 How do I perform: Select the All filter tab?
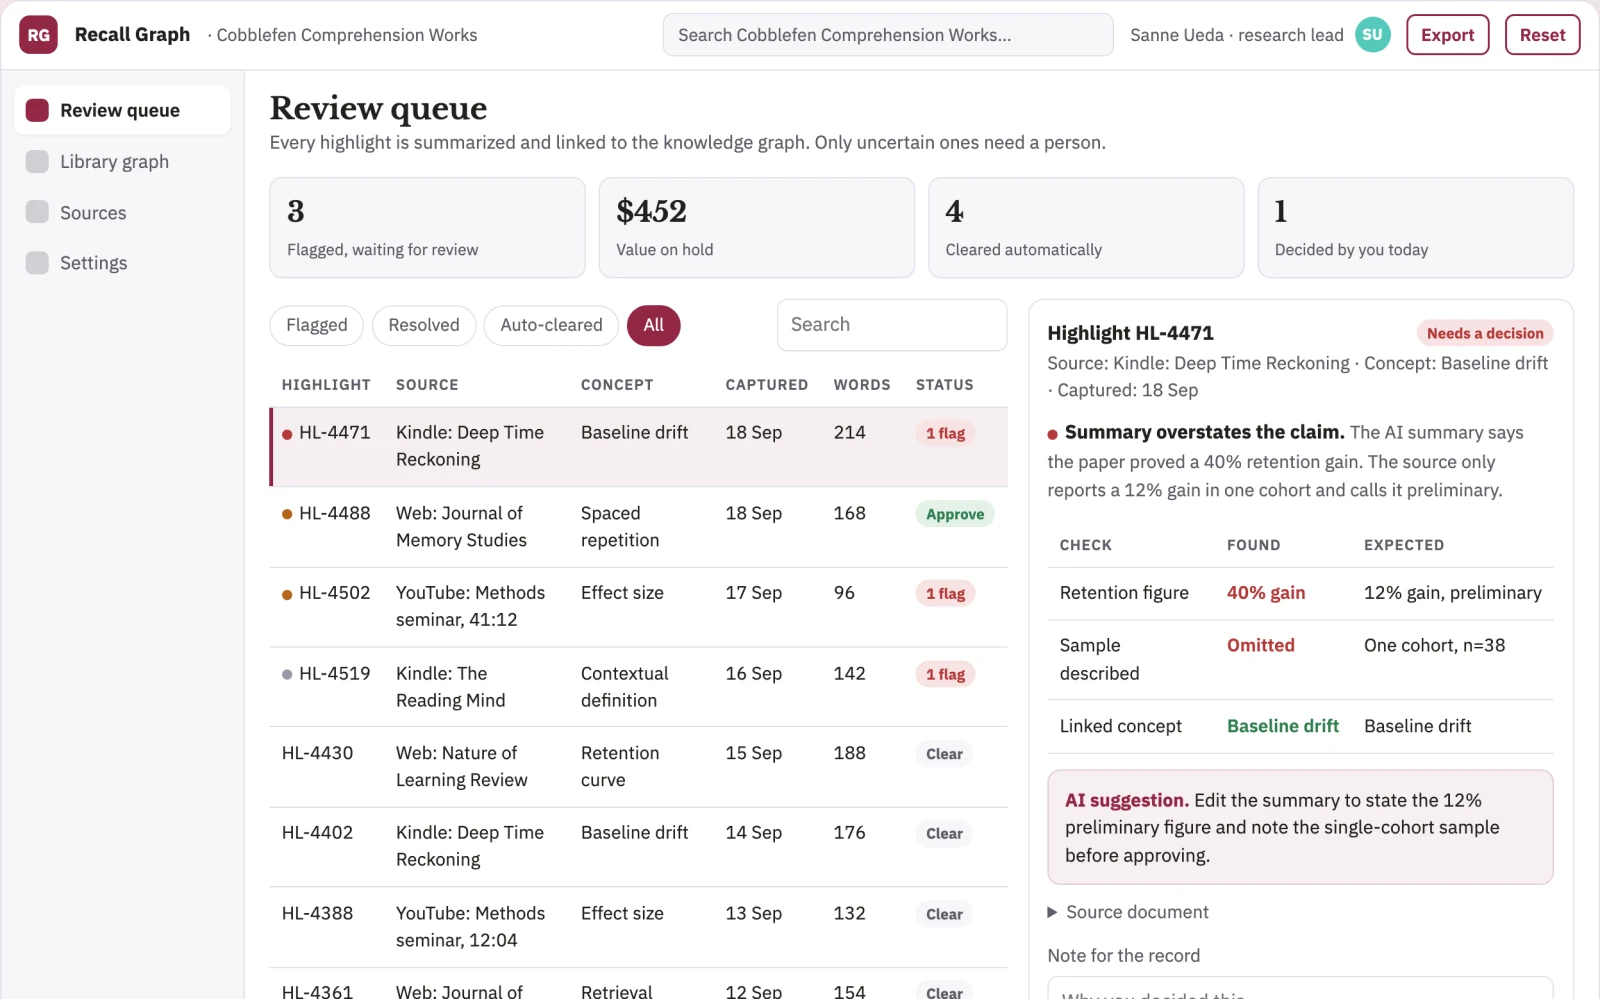(653, 325)
